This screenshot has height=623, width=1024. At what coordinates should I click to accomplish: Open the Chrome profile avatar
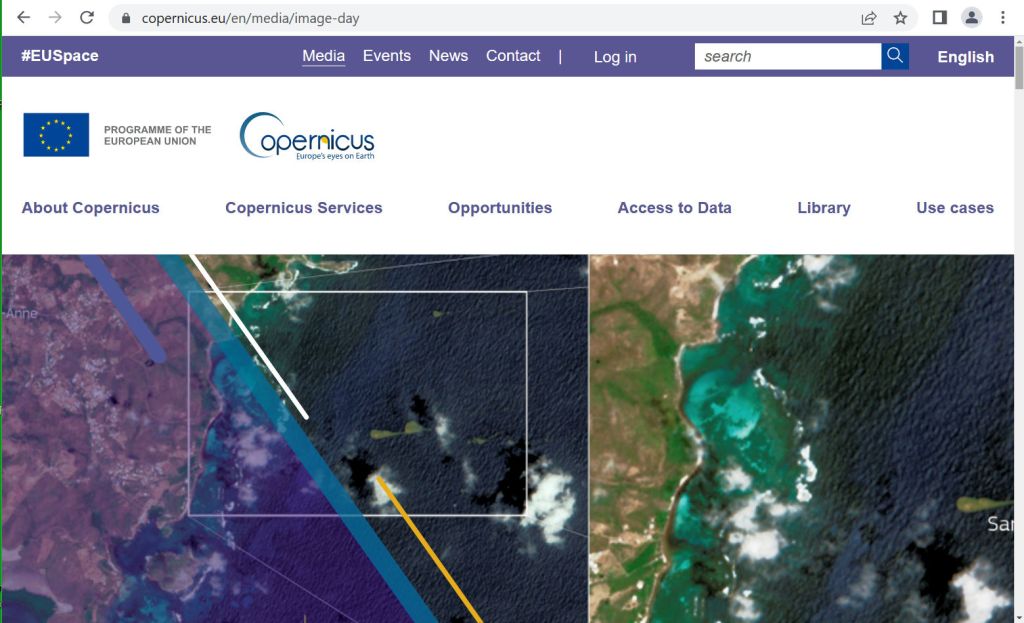click(971, 18)
